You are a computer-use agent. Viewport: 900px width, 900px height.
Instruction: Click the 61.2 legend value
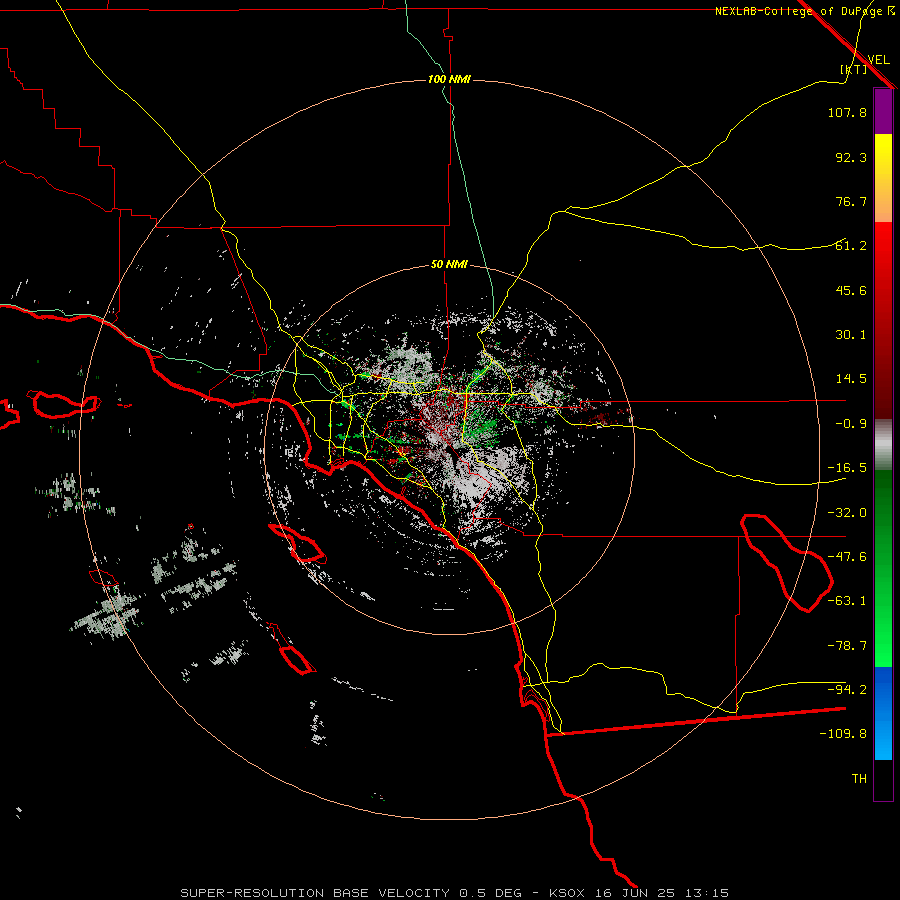(851, 246)
